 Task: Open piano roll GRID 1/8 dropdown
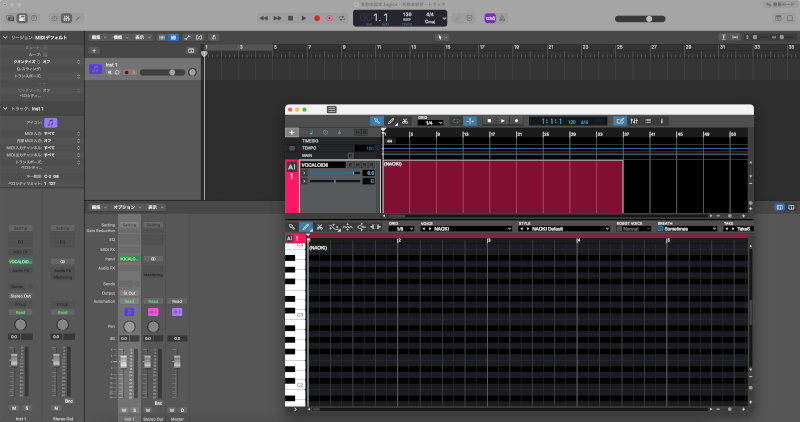pyautogui.click(x=402, y=229)
